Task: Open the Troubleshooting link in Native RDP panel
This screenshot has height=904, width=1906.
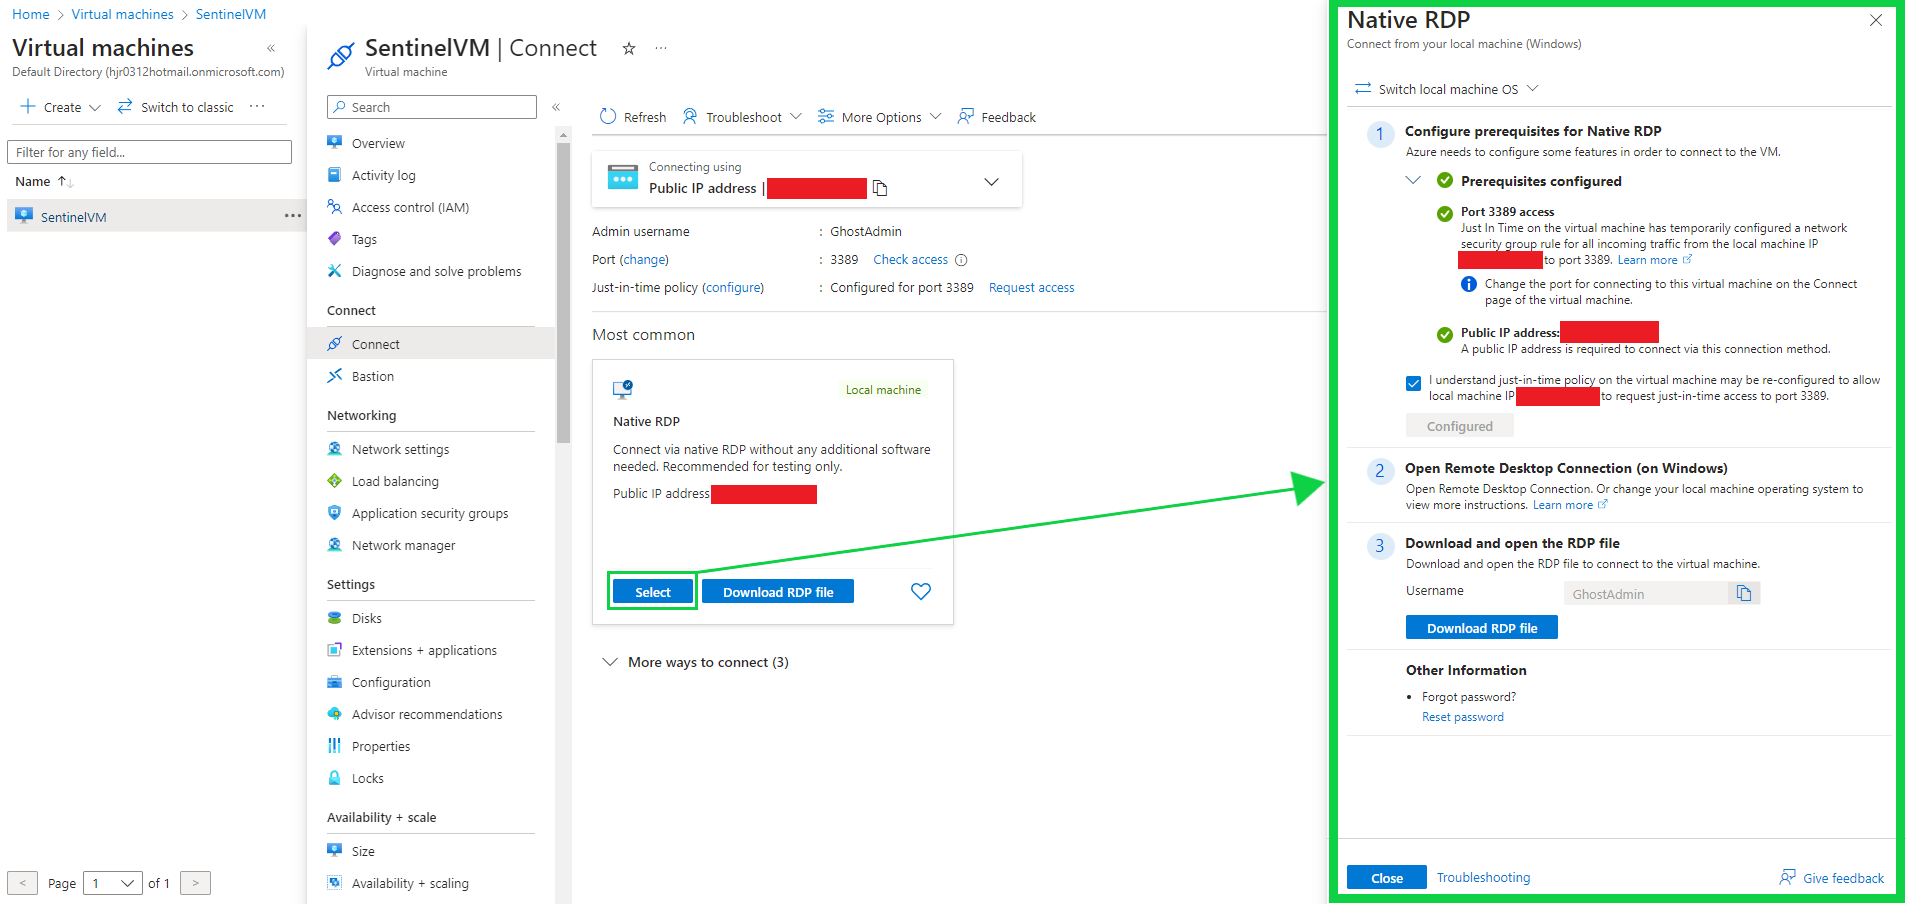Action: coord(1483,878)
